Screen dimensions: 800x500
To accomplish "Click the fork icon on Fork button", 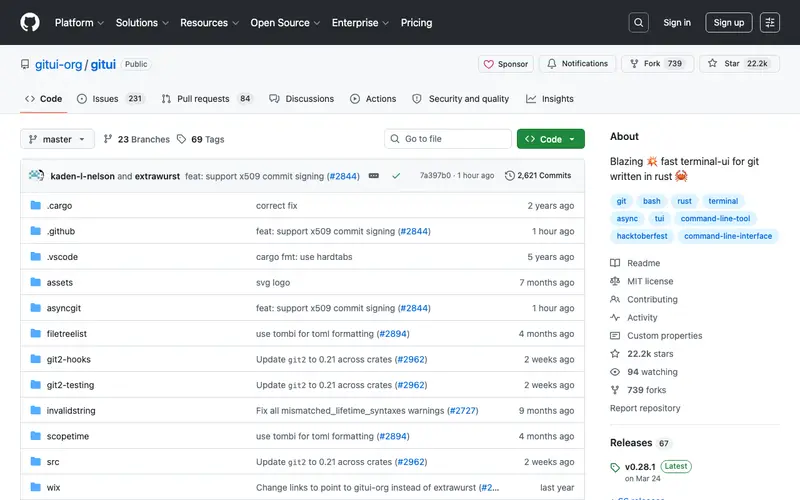I will [x=634, y=64].
